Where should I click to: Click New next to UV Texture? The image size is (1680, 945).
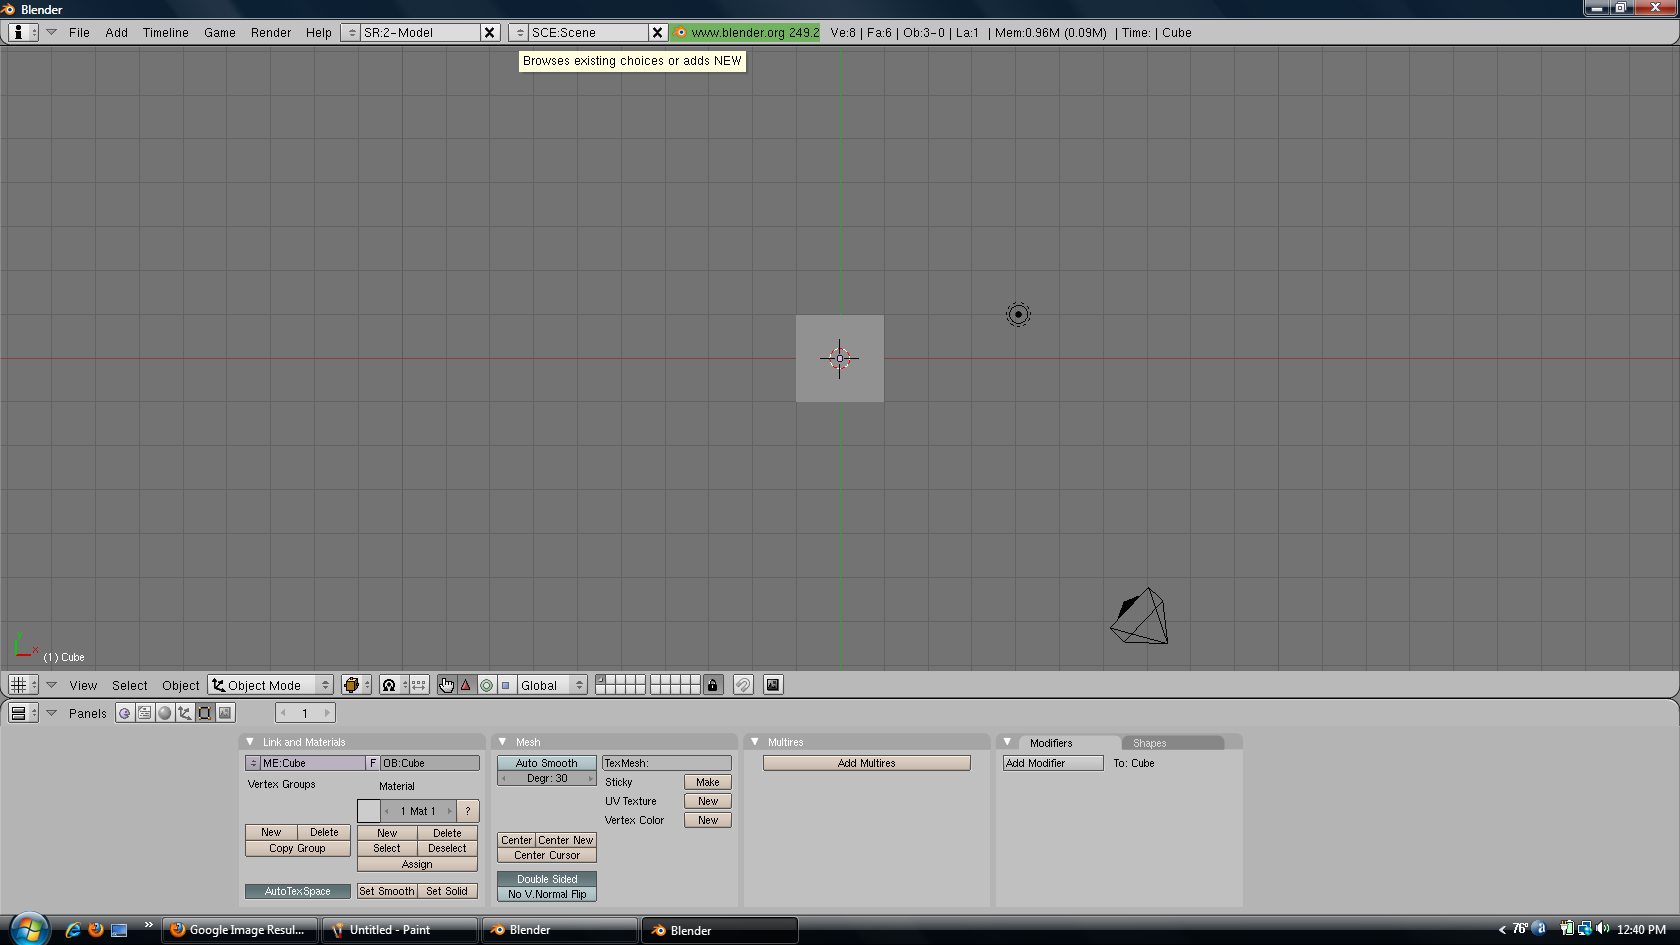708,801
